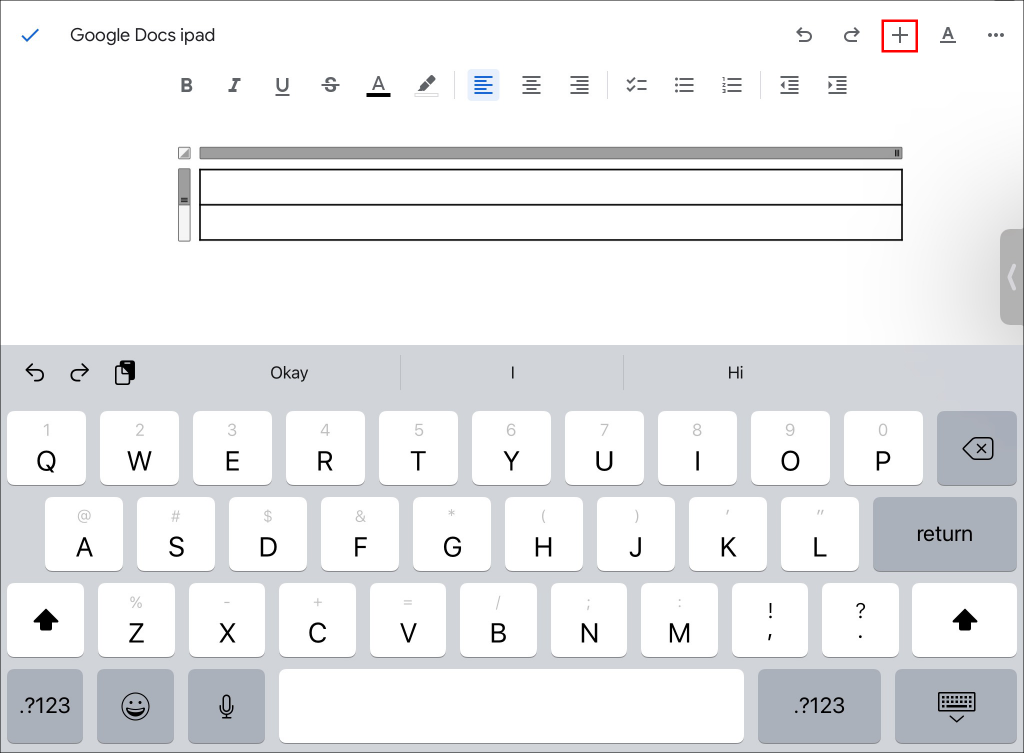1024x753 pixels.
Task: Toggle the checklist formatting
Action: 637,85
